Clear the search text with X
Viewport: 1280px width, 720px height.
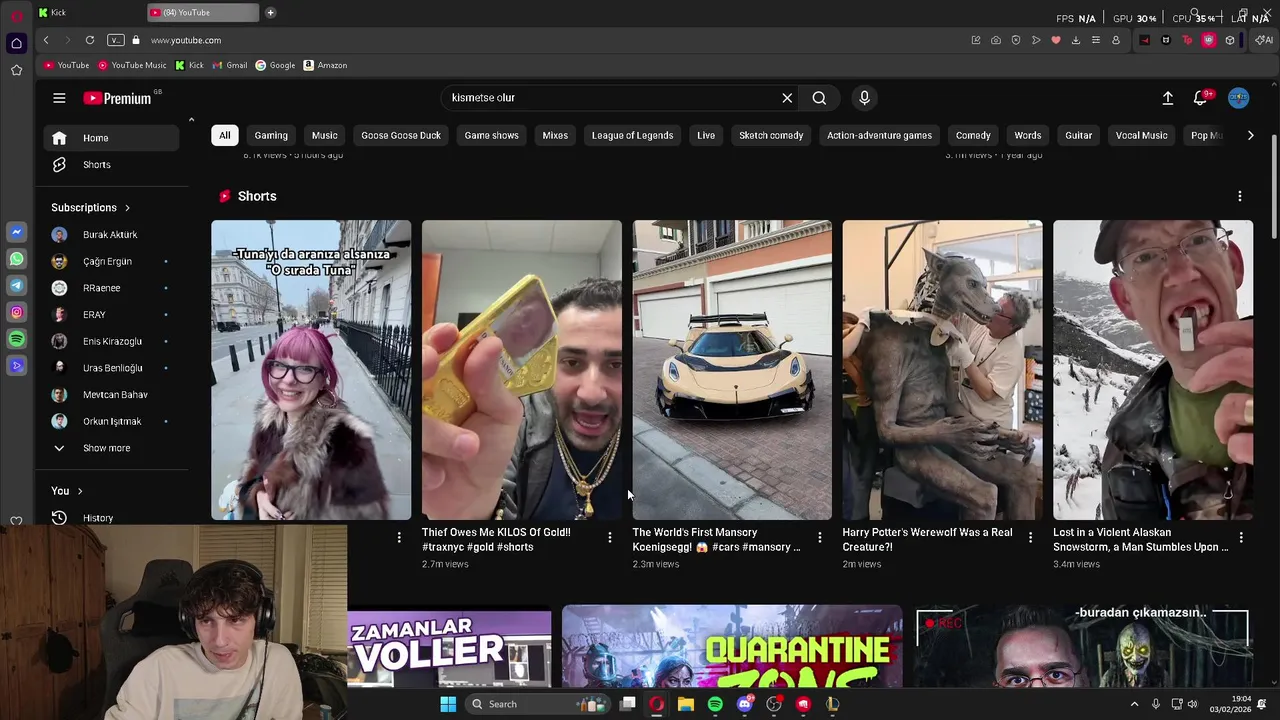click(x=787, y=98)
